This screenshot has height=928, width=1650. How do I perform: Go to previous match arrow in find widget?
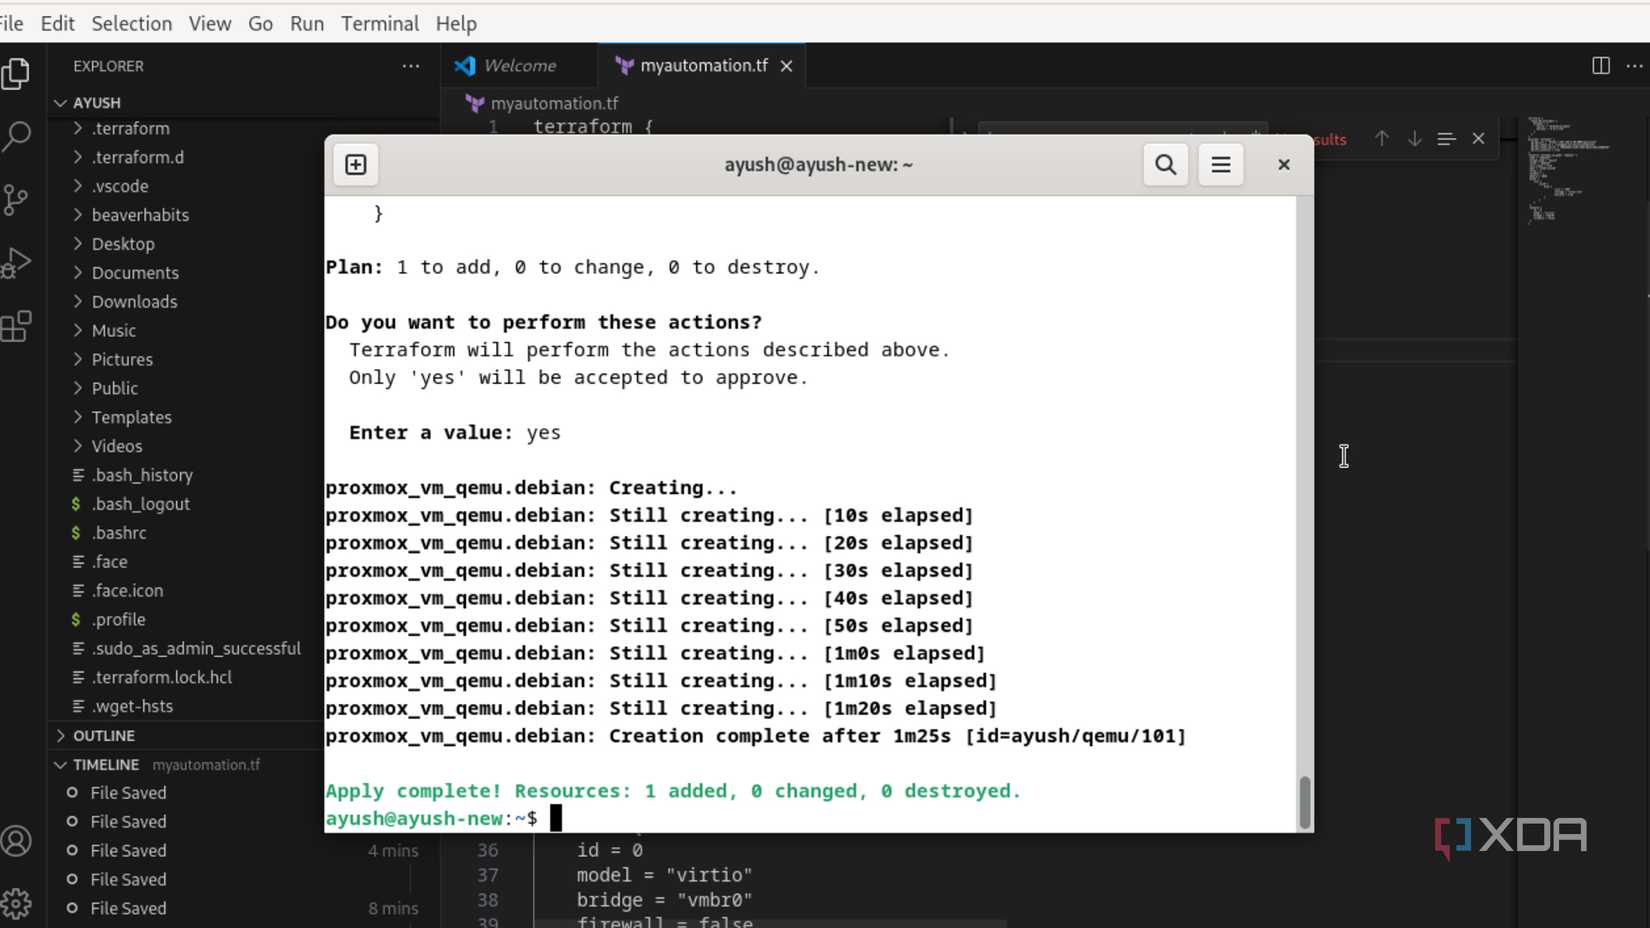tap(1382, 139)
